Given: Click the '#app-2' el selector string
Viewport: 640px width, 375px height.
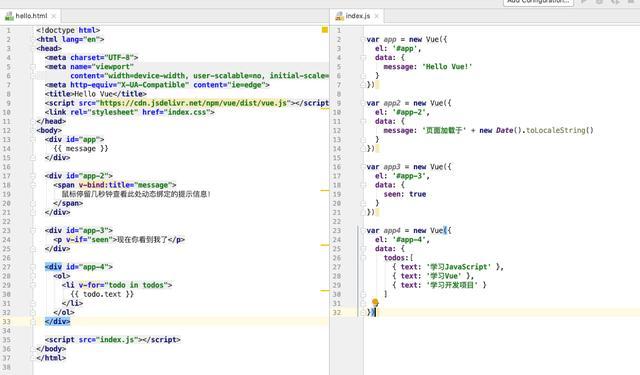Looking at the screenshot, I should (409, 112).
